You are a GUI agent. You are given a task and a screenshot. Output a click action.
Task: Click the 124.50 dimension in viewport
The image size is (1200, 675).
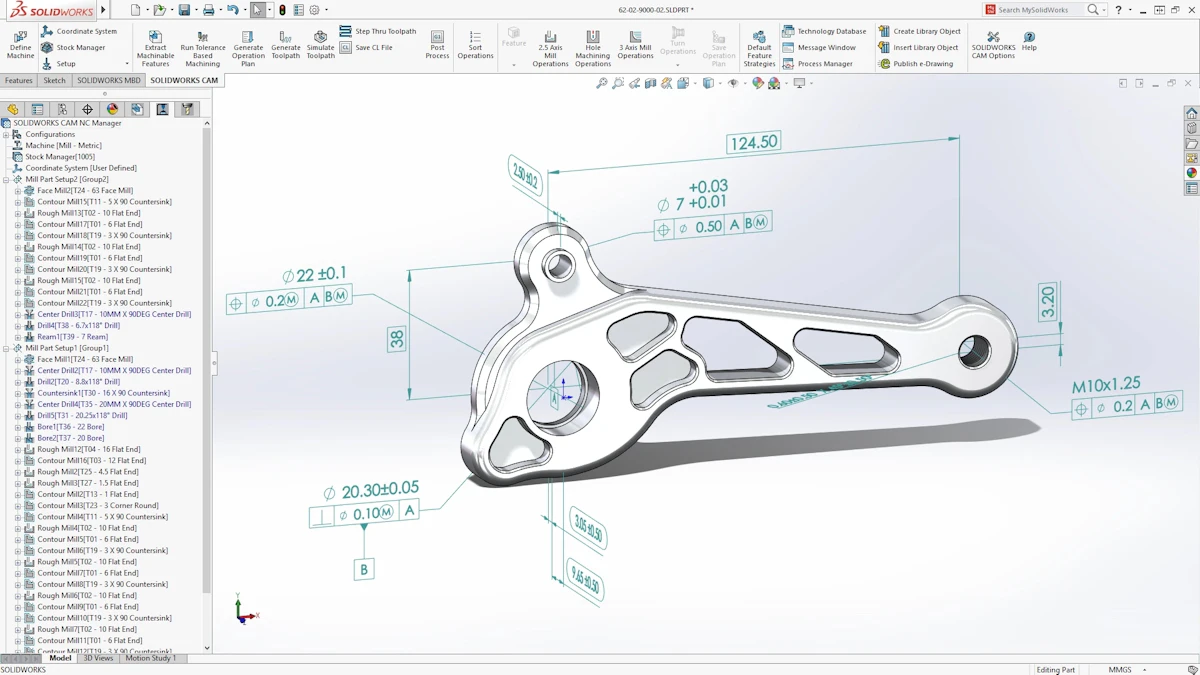click(754, 143)
